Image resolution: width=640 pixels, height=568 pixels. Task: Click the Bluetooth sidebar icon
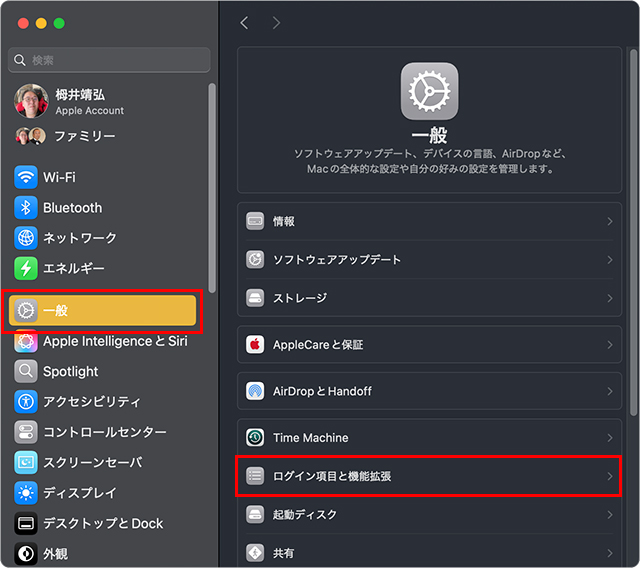26,208
